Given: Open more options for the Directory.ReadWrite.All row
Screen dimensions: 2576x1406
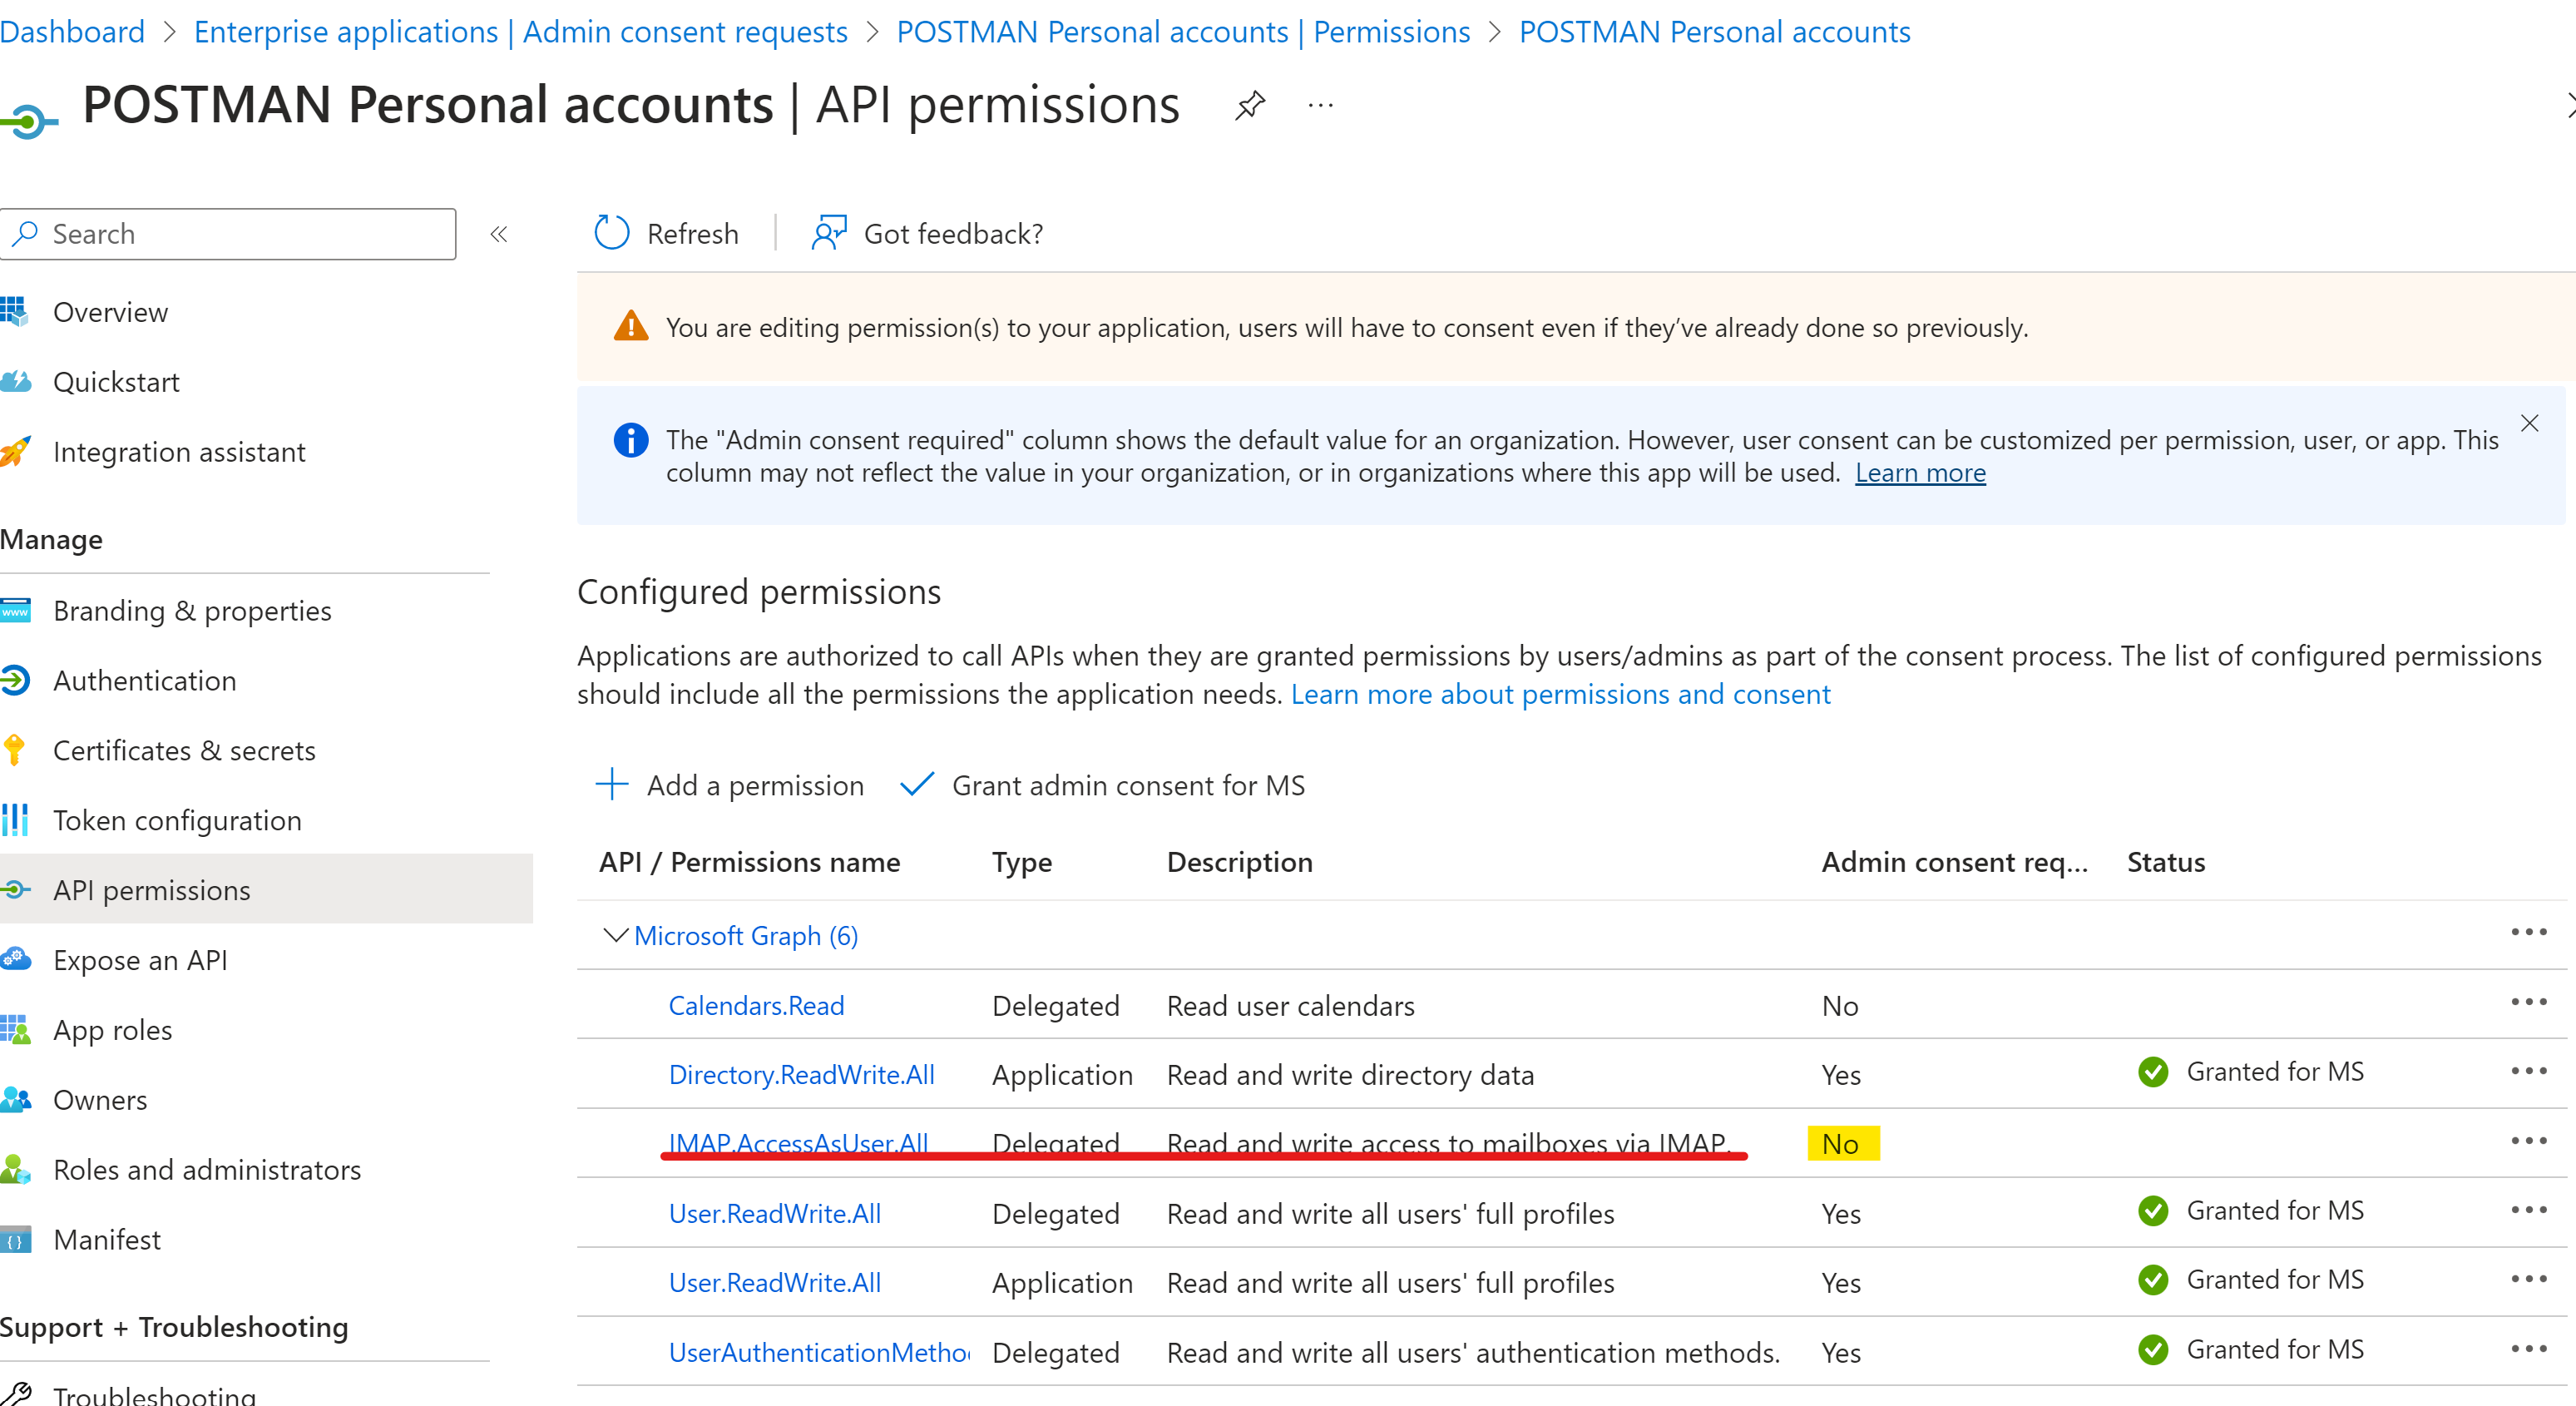Looking at the screenshot, I should click(2529, 1071).
